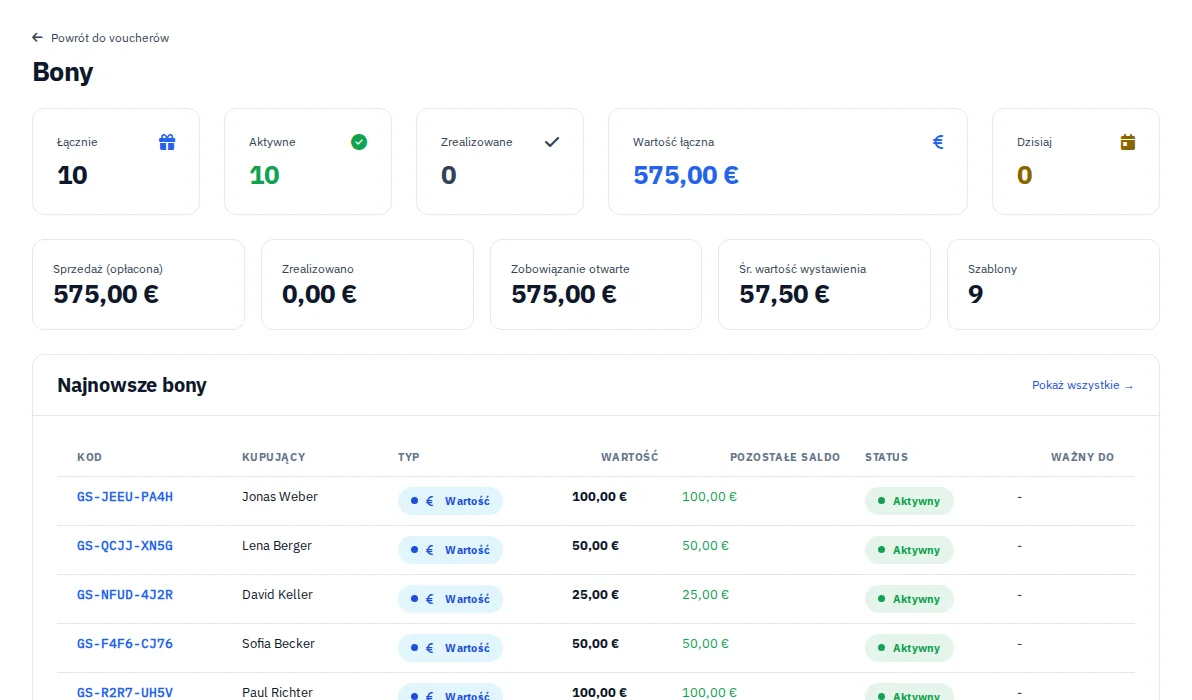Click the KOD column header

[x=90, y=457]
